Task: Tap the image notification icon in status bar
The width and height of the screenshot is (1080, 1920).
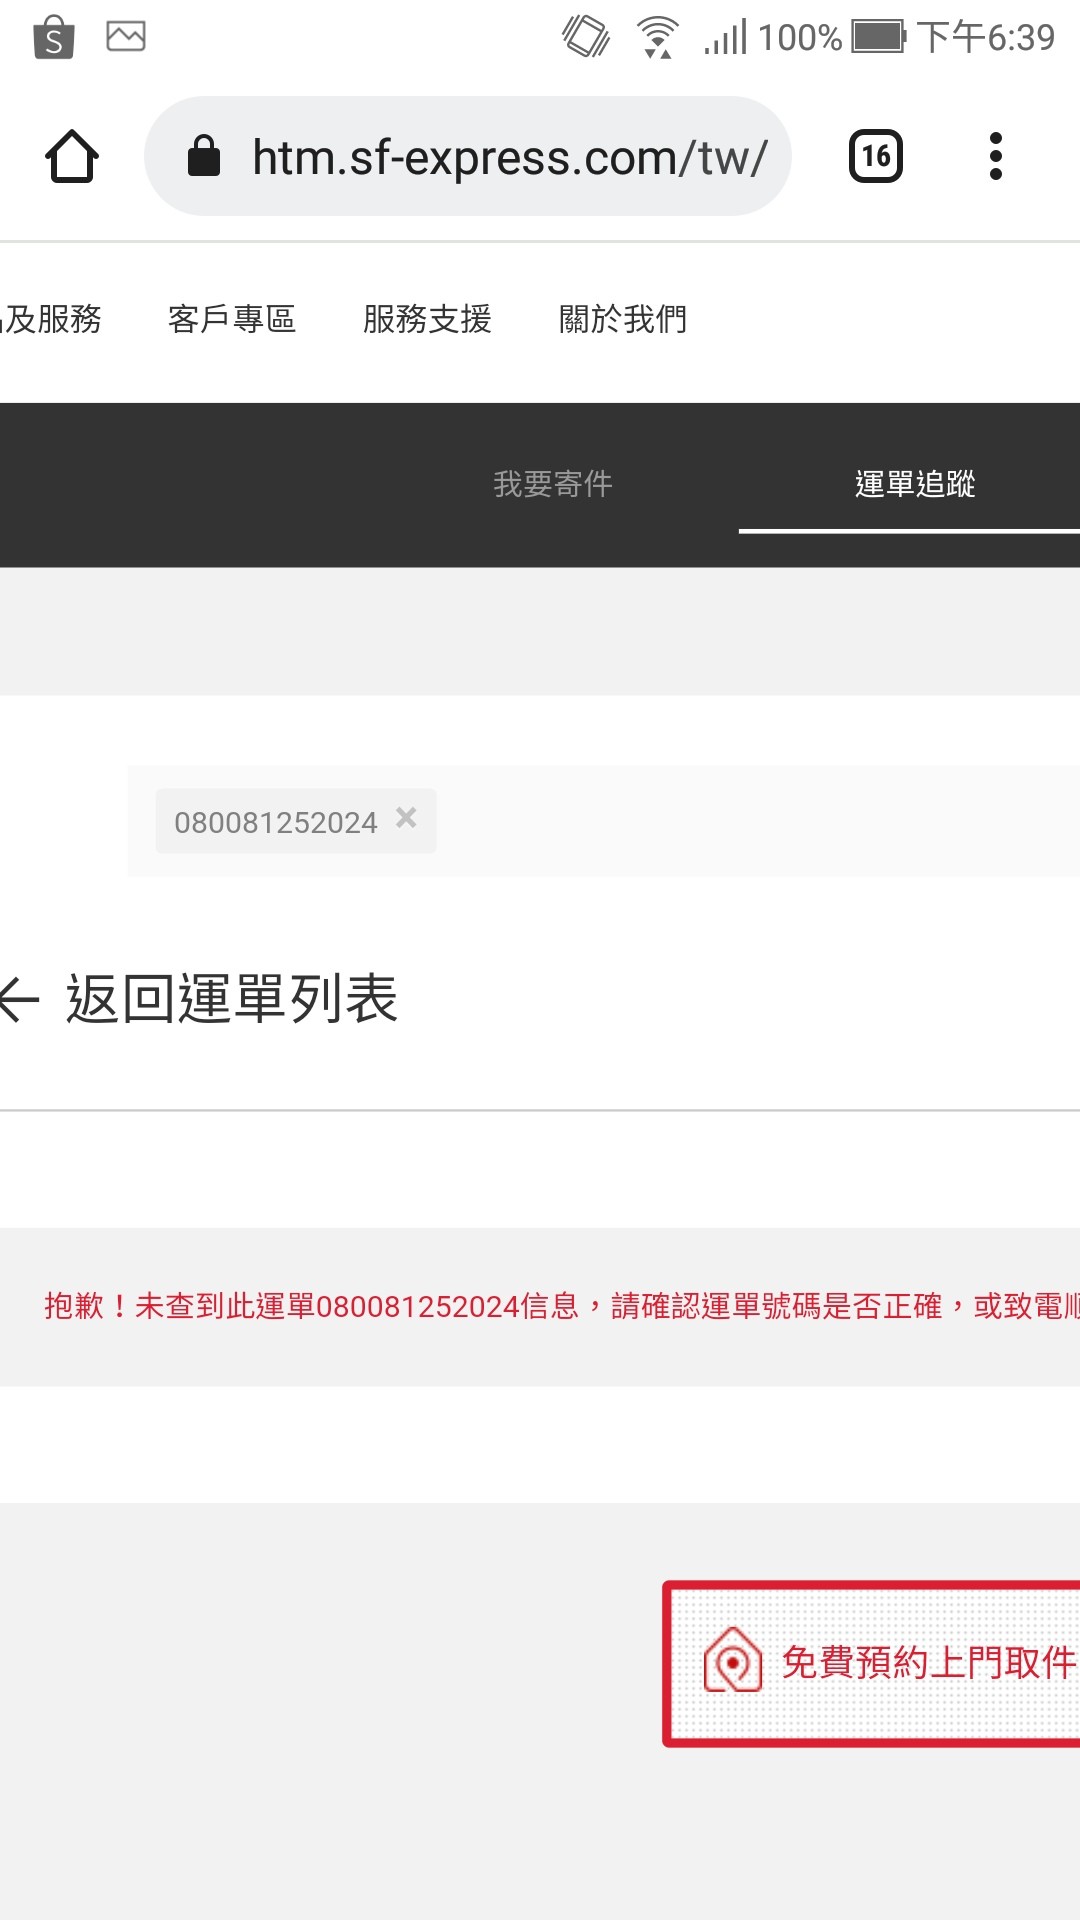Action: pos(126,37)
